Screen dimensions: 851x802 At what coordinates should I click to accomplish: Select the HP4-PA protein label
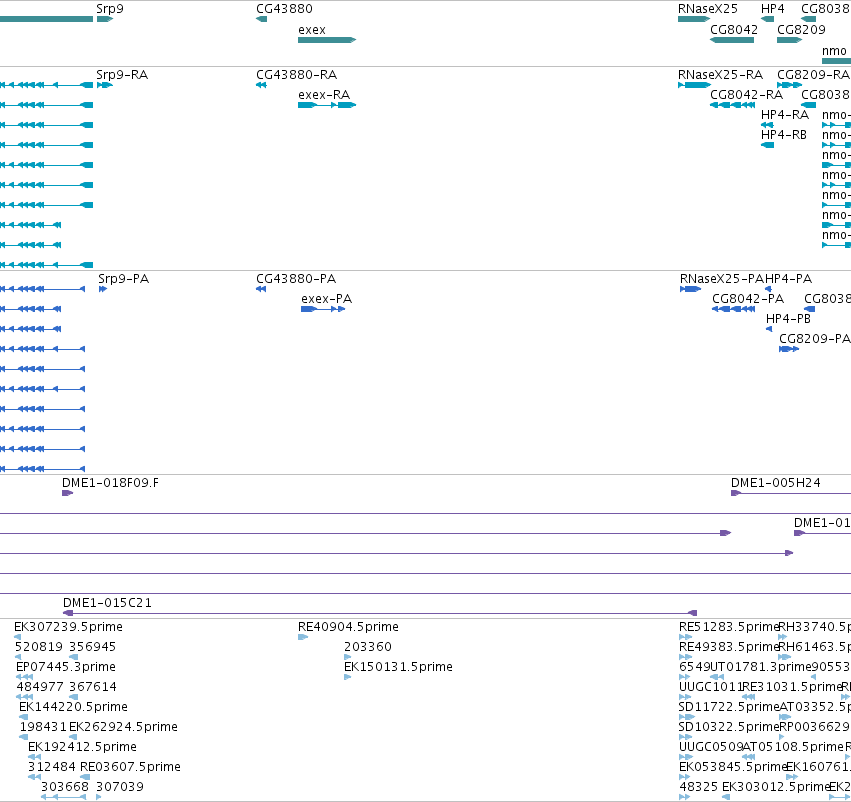(x=789, y=278)
